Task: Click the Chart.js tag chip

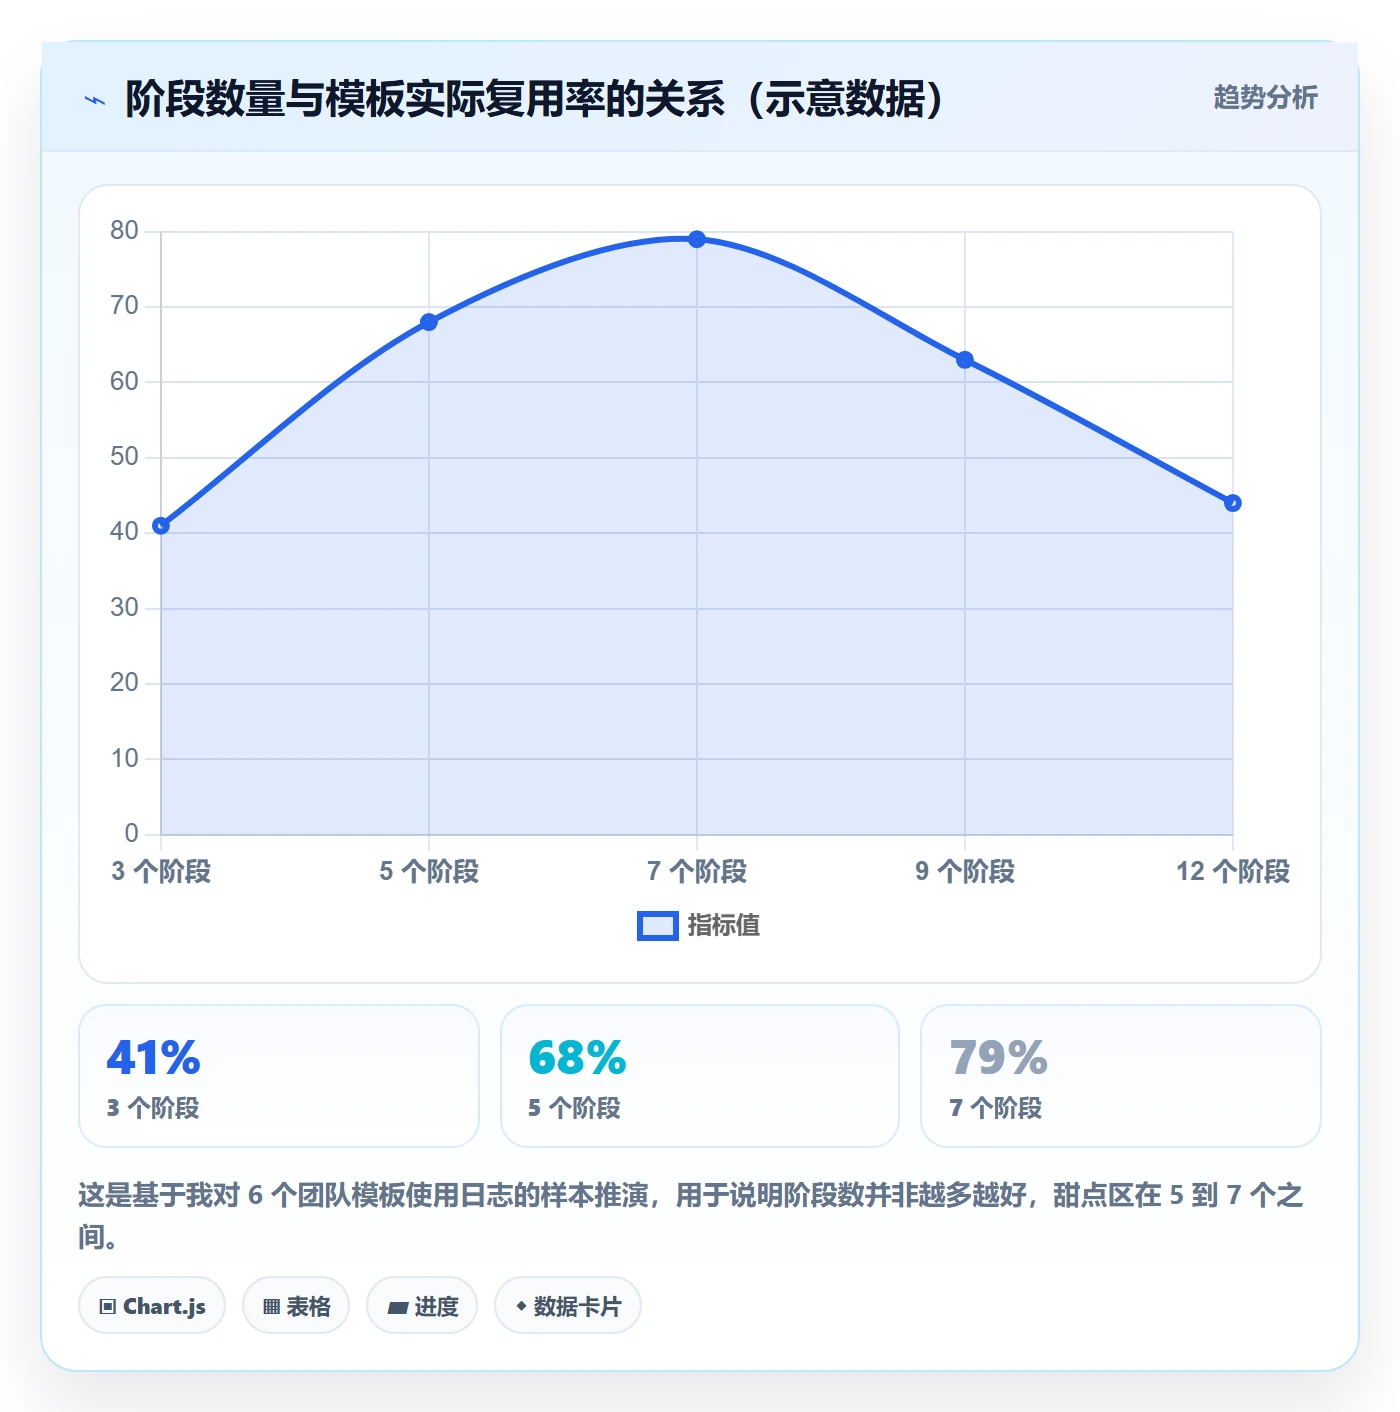Action: point(152,1306)
